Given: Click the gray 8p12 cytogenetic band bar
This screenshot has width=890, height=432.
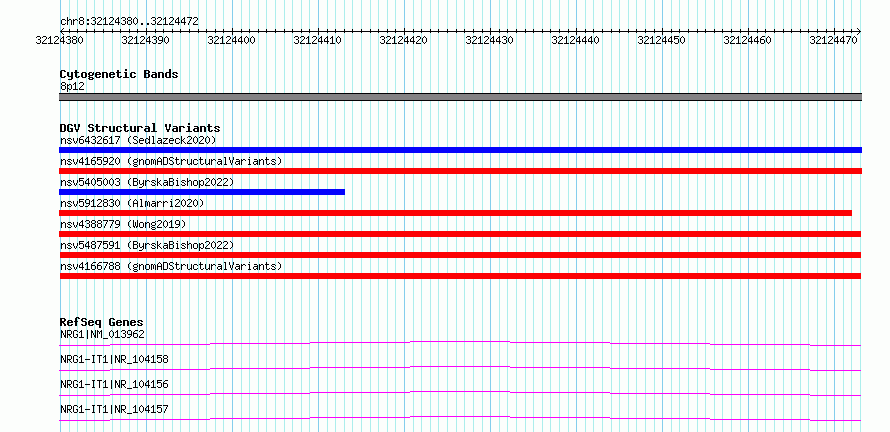Looking at the screenshot, I should coord(460,97).
